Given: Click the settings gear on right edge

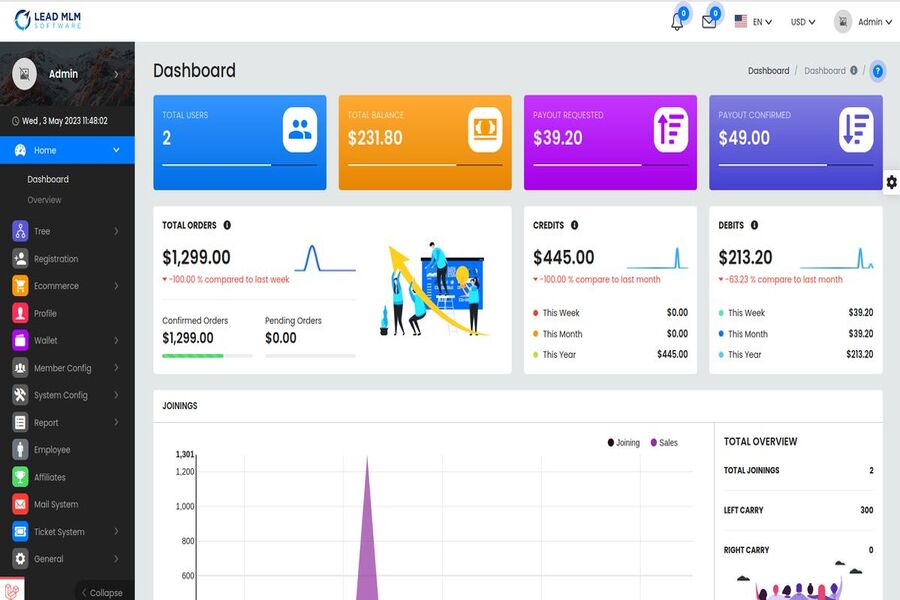Looking at the screenshot, I should click(x=891, y=182).
